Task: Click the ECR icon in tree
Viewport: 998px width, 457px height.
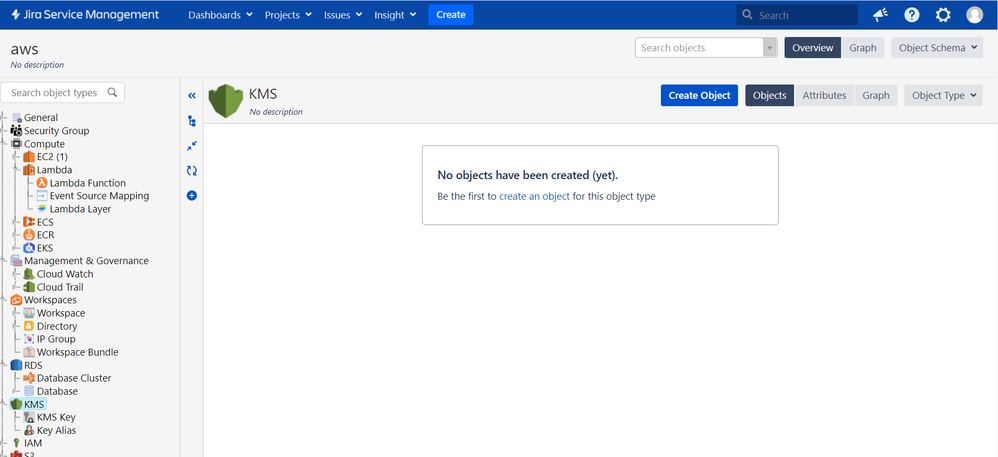Action: point(29,235)
